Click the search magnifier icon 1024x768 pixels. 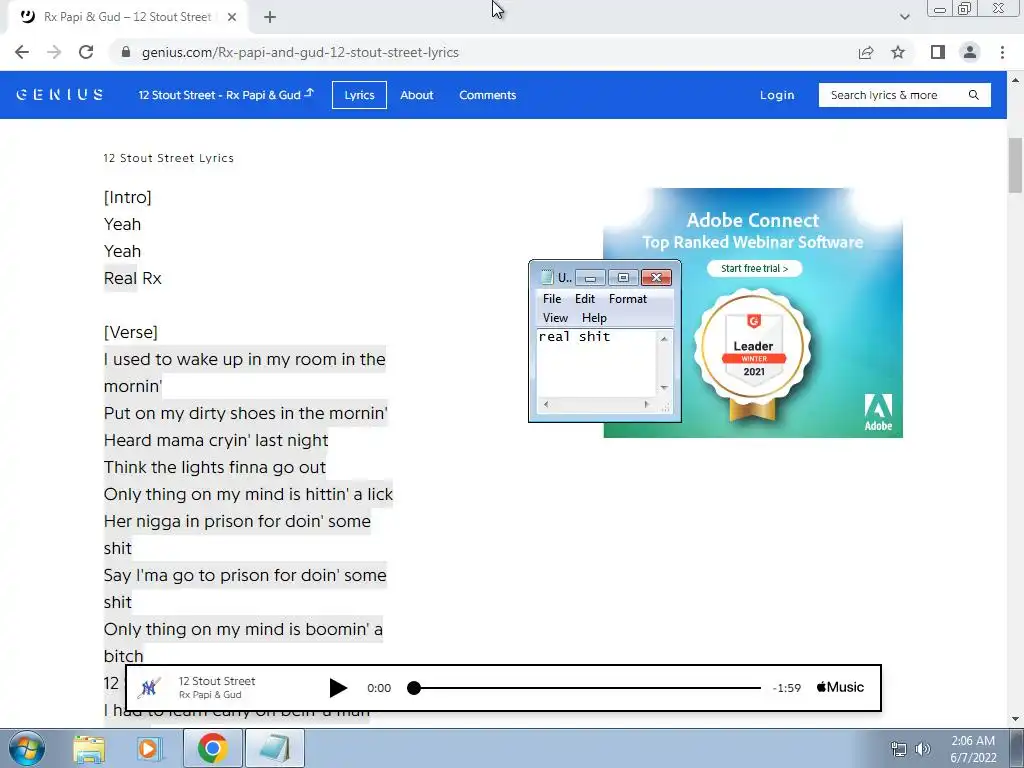[974, 95]
